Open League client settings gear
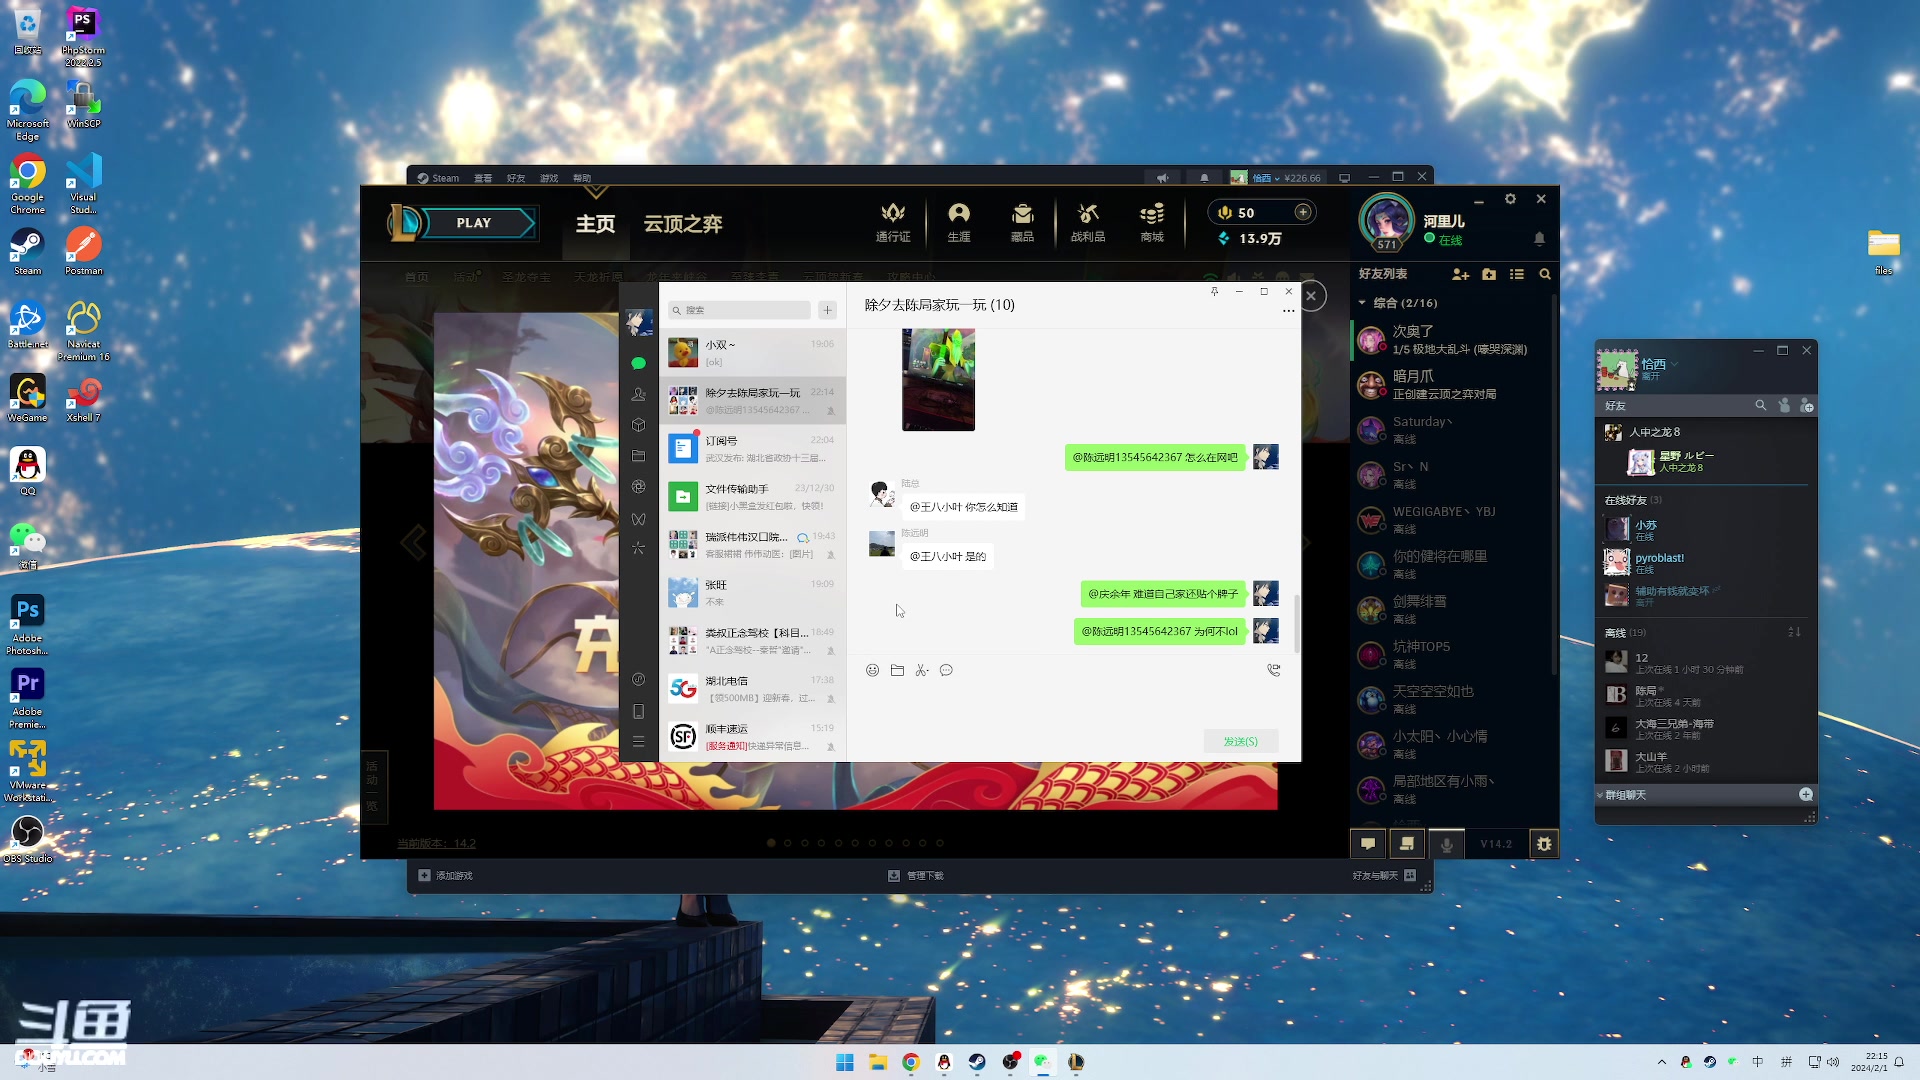This screenshot has width=1920, height=1080. coord(1510,199)
